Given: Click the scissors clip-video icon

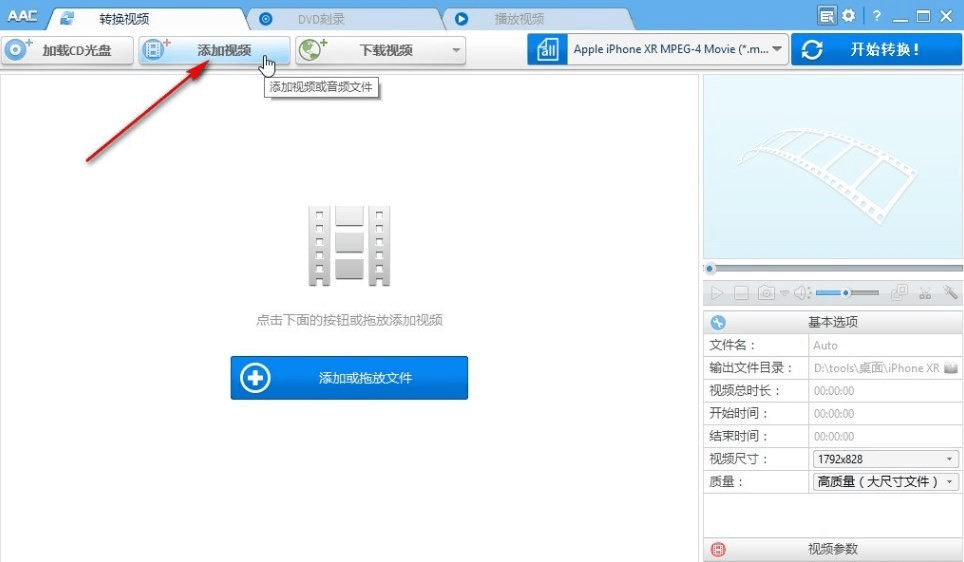Looking at the screenshot, I should point(925,293).
